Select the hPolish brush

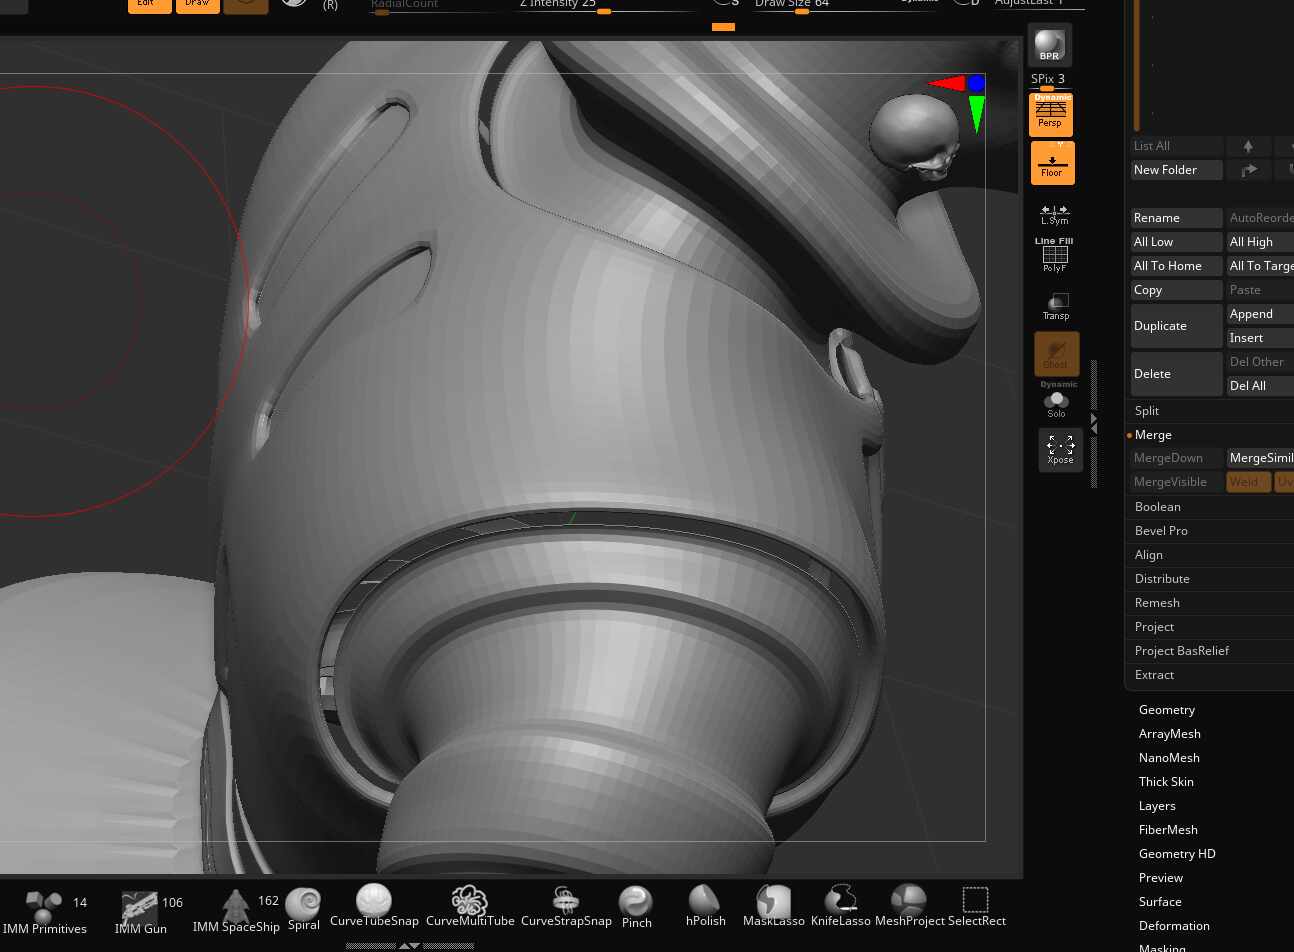705,899
